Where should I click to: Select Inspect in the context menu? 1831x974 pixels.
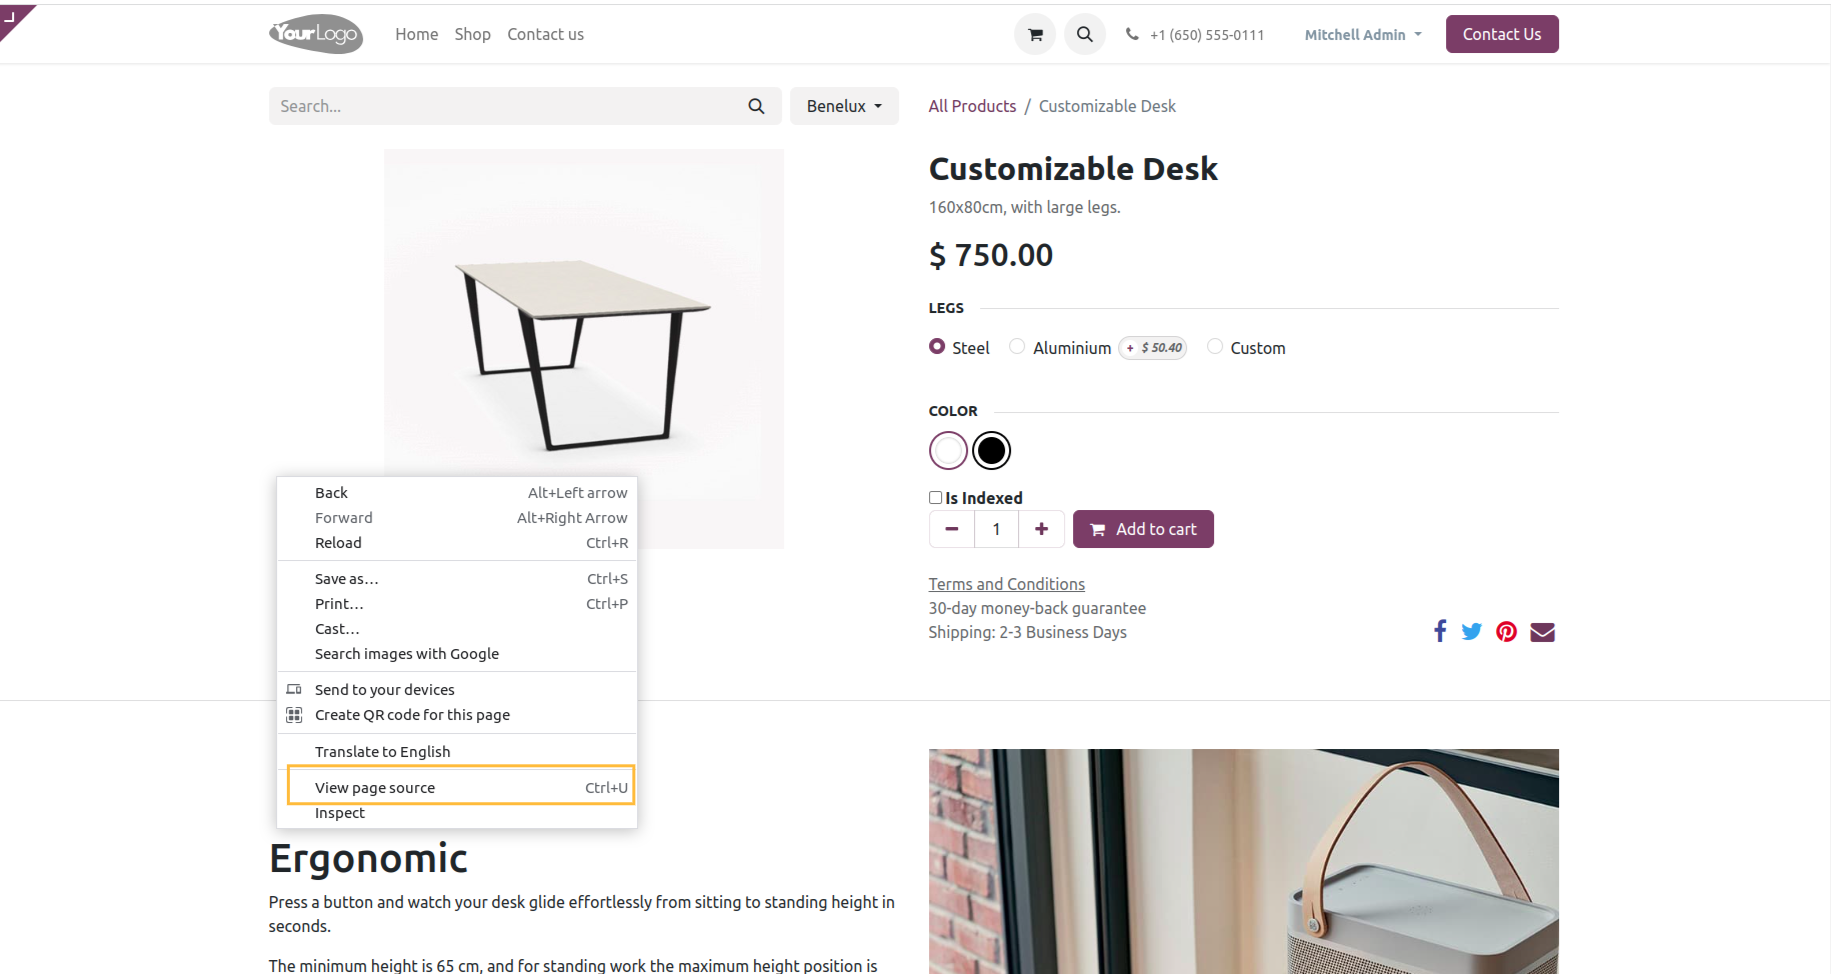[340, 813]
